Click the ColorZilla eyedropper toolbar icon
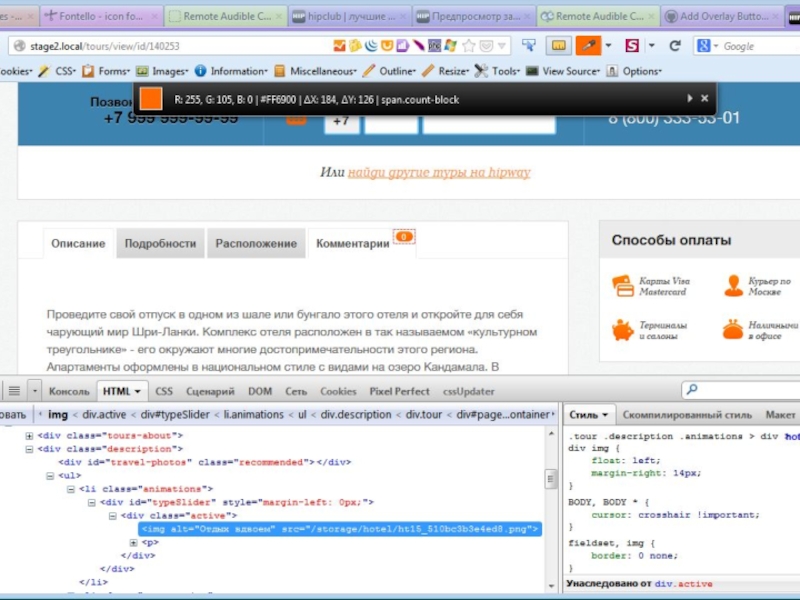The width and height of the screenshot is (800, 600). (589, 46)
